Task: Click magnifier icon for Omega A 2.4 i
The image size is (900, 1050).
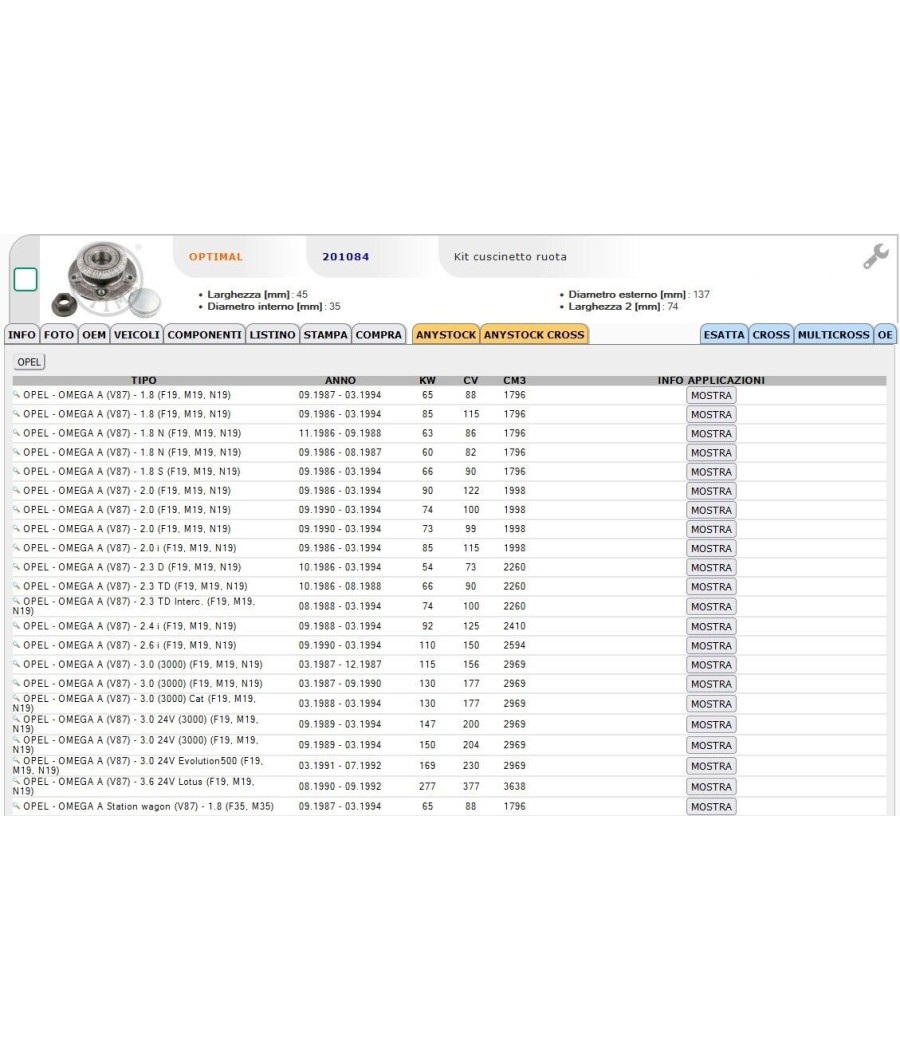Action: 17,625
